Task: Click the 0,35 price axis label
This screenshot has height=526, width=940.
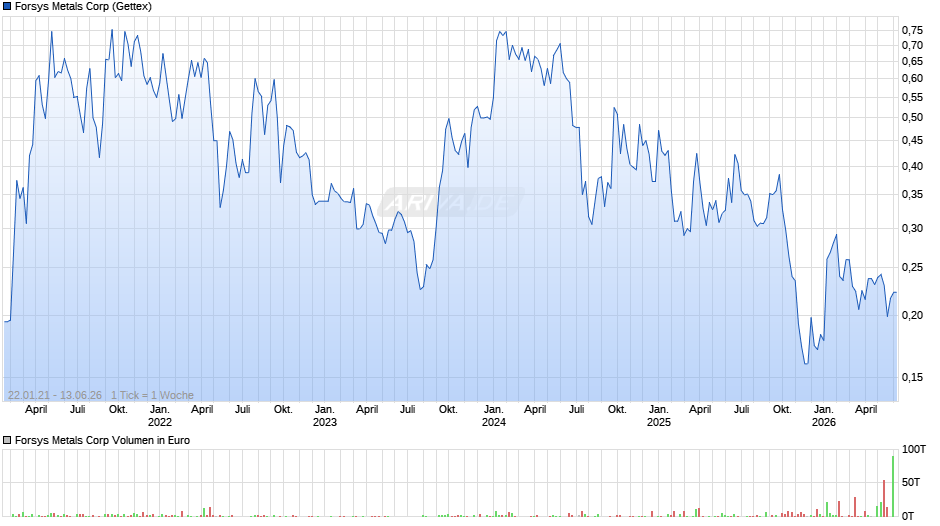Action: tap(912, 194)
